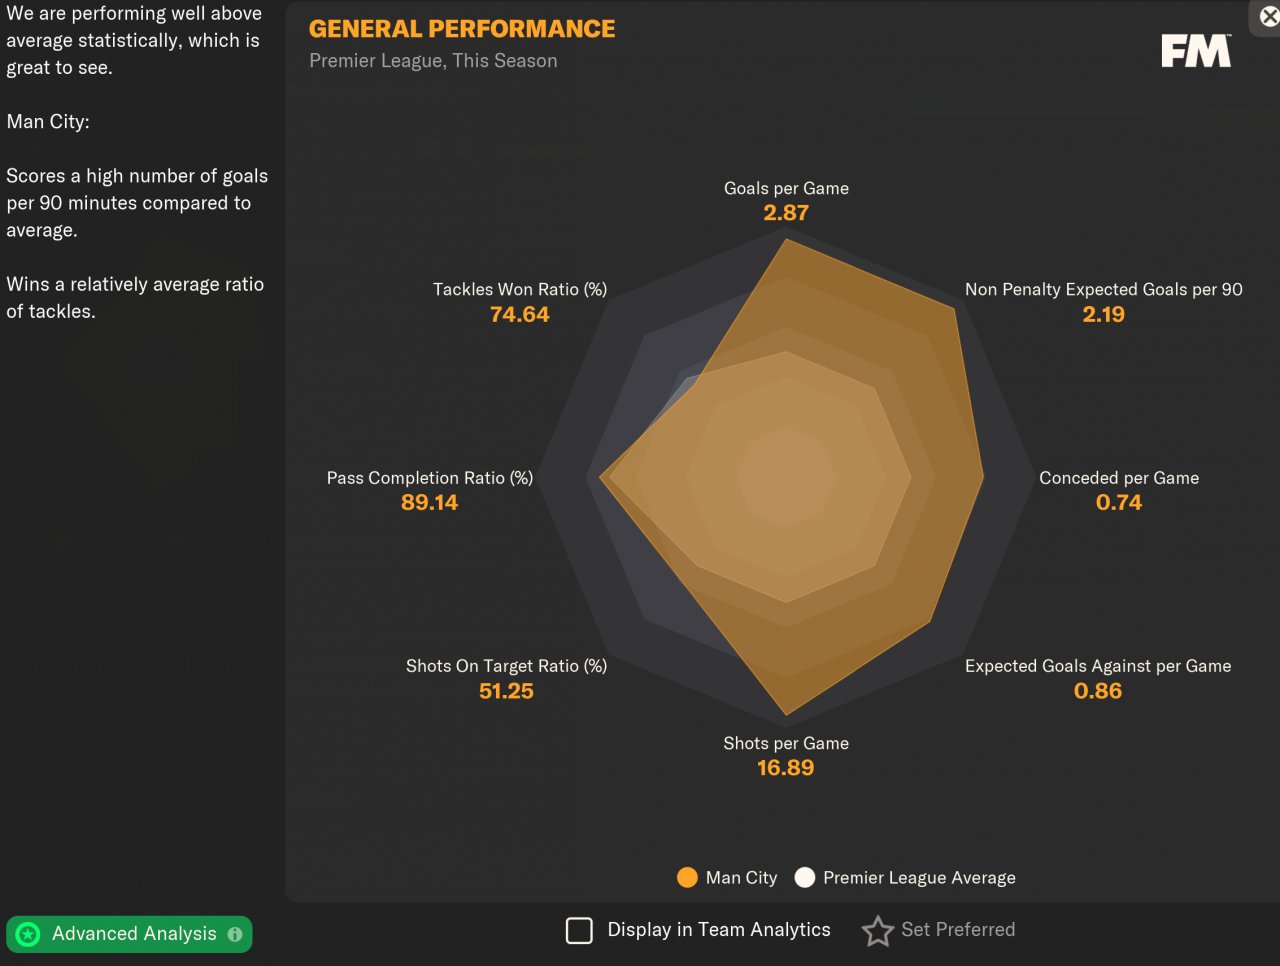Viewport: 1280px width, 966px height.
Task: Pick the Expected Goals Against per Game label
Action: (x=1097, y=666)
